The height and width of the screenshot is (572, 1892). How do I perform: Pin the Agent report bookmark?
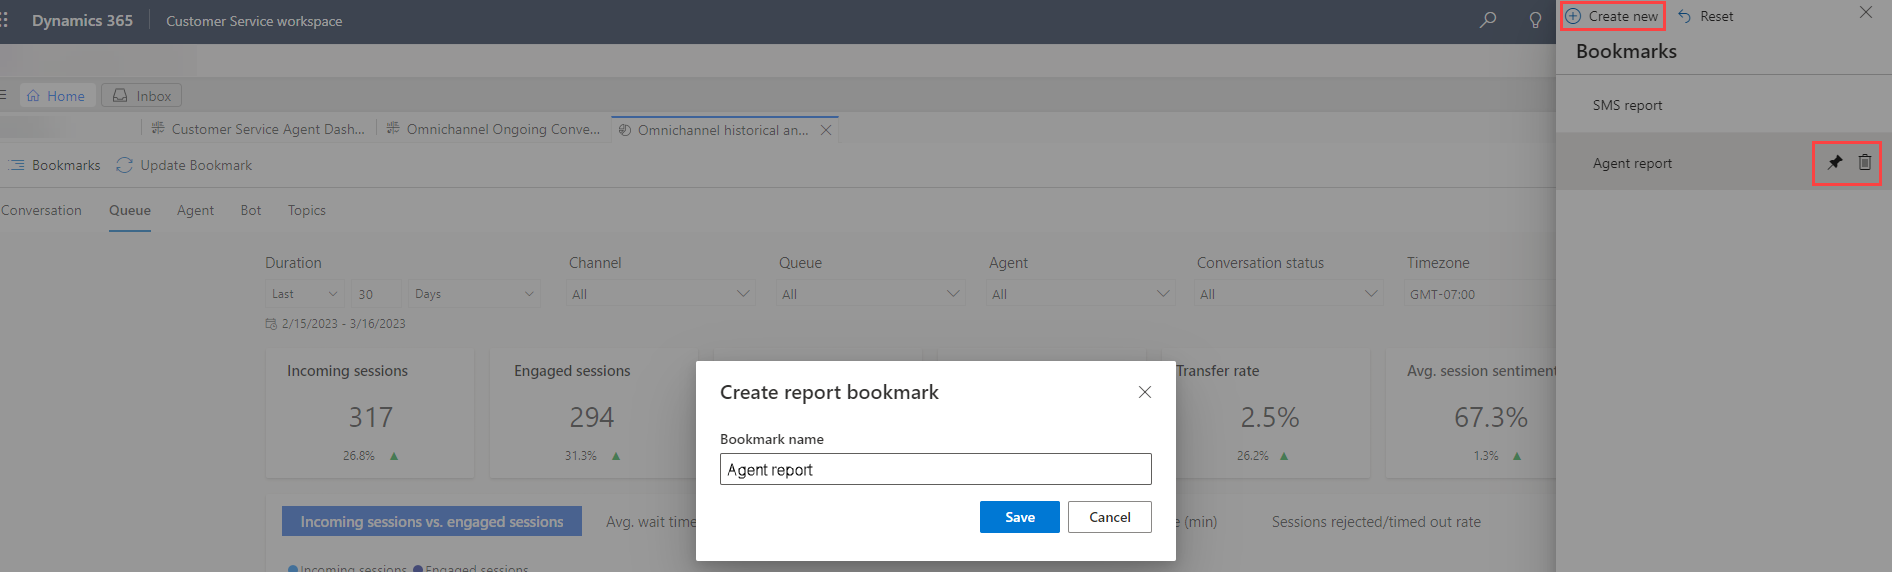pos(1835,163)
